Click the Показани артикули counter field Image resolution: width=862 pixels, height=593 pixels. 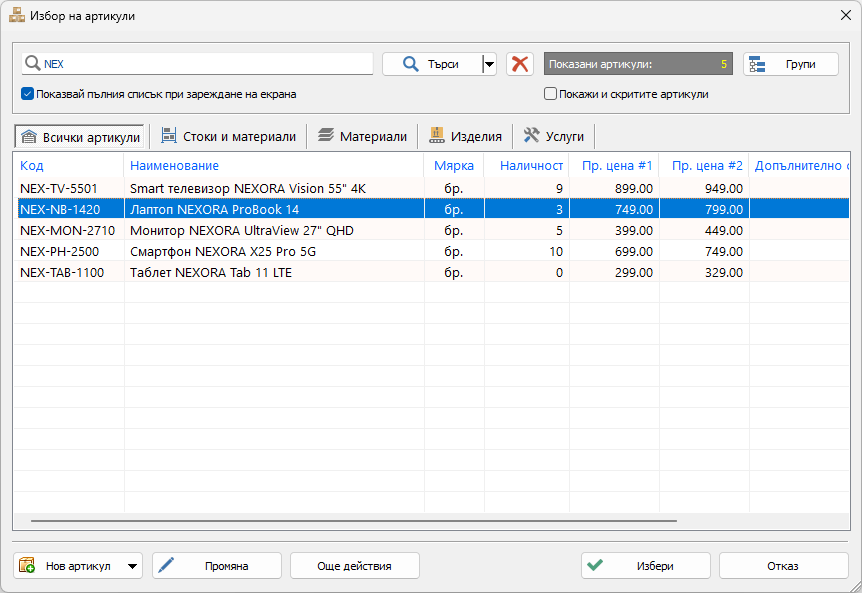point(638,64)
